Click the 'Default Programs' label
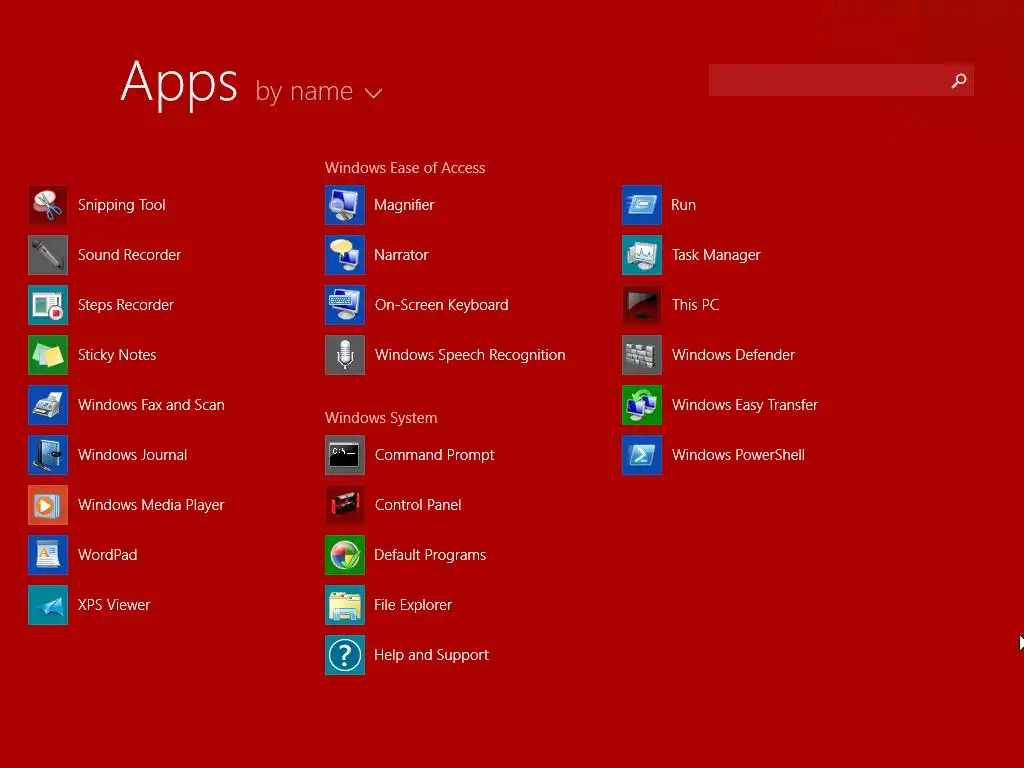 430,555
